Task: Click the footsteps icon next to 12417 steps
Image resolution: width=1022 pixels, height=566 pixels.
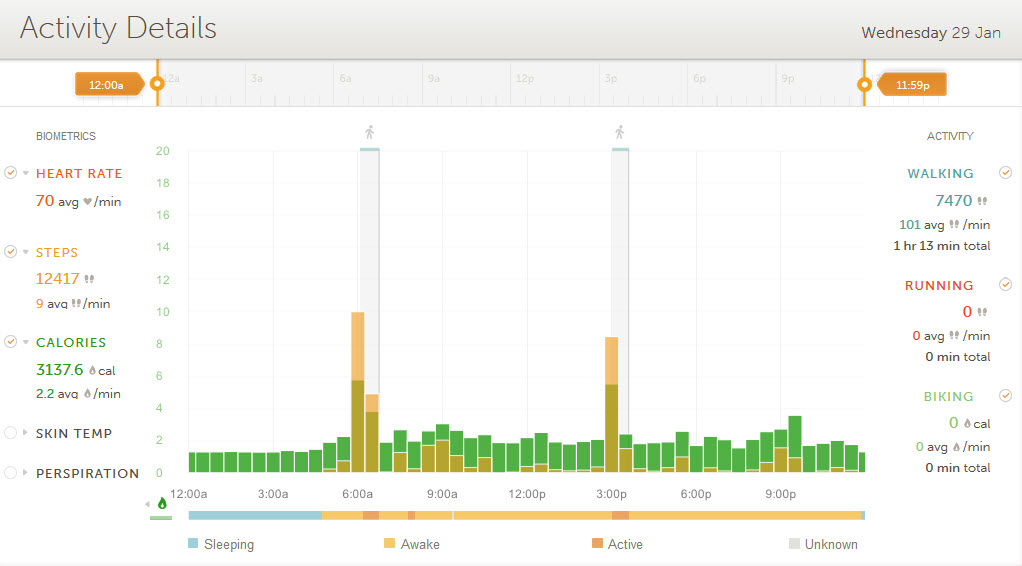Action: click(90, 279)
